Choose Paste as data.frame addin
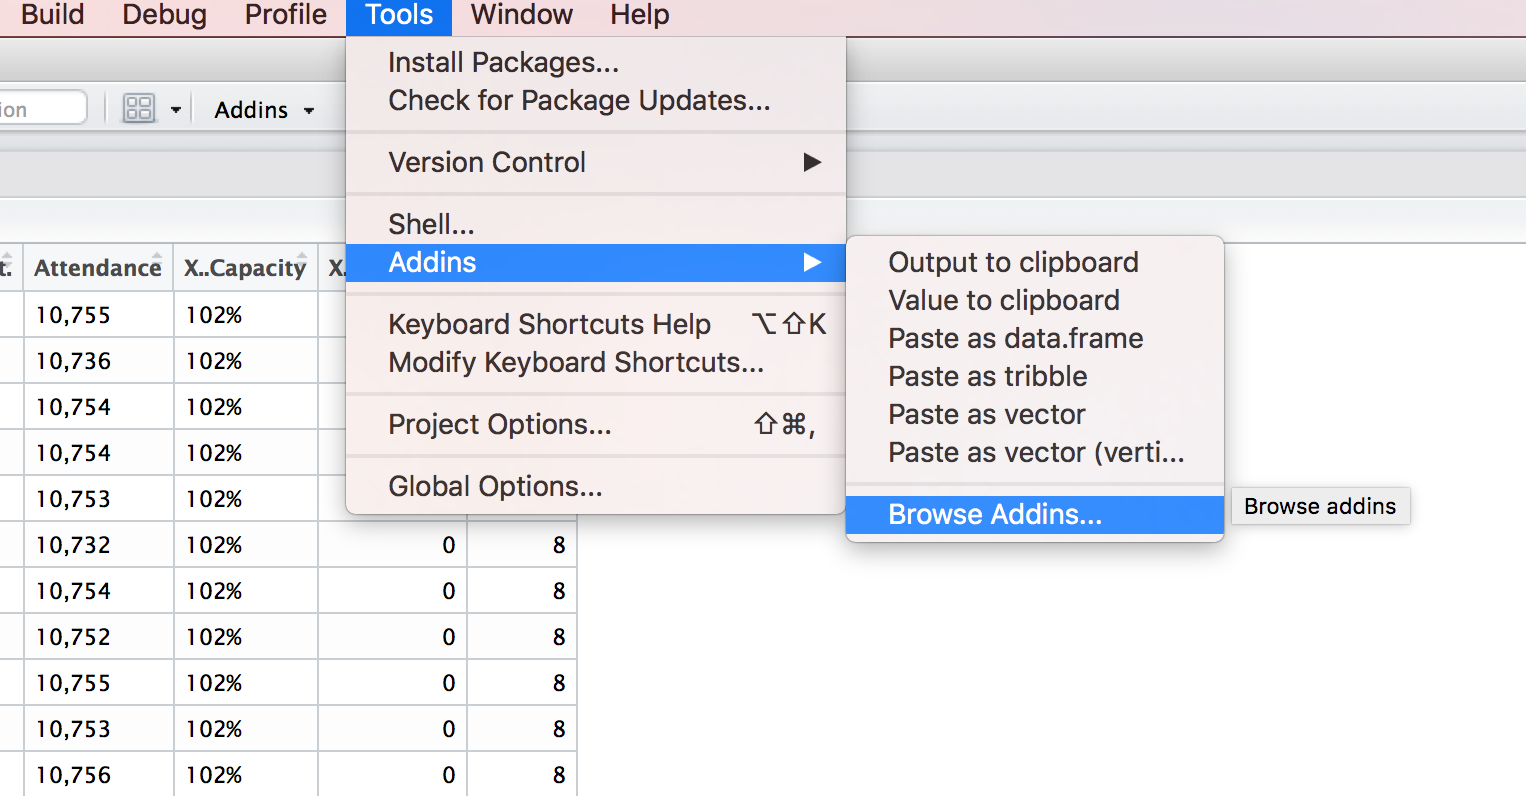This screenshot has width=1526, height=796. point(1015,338)
